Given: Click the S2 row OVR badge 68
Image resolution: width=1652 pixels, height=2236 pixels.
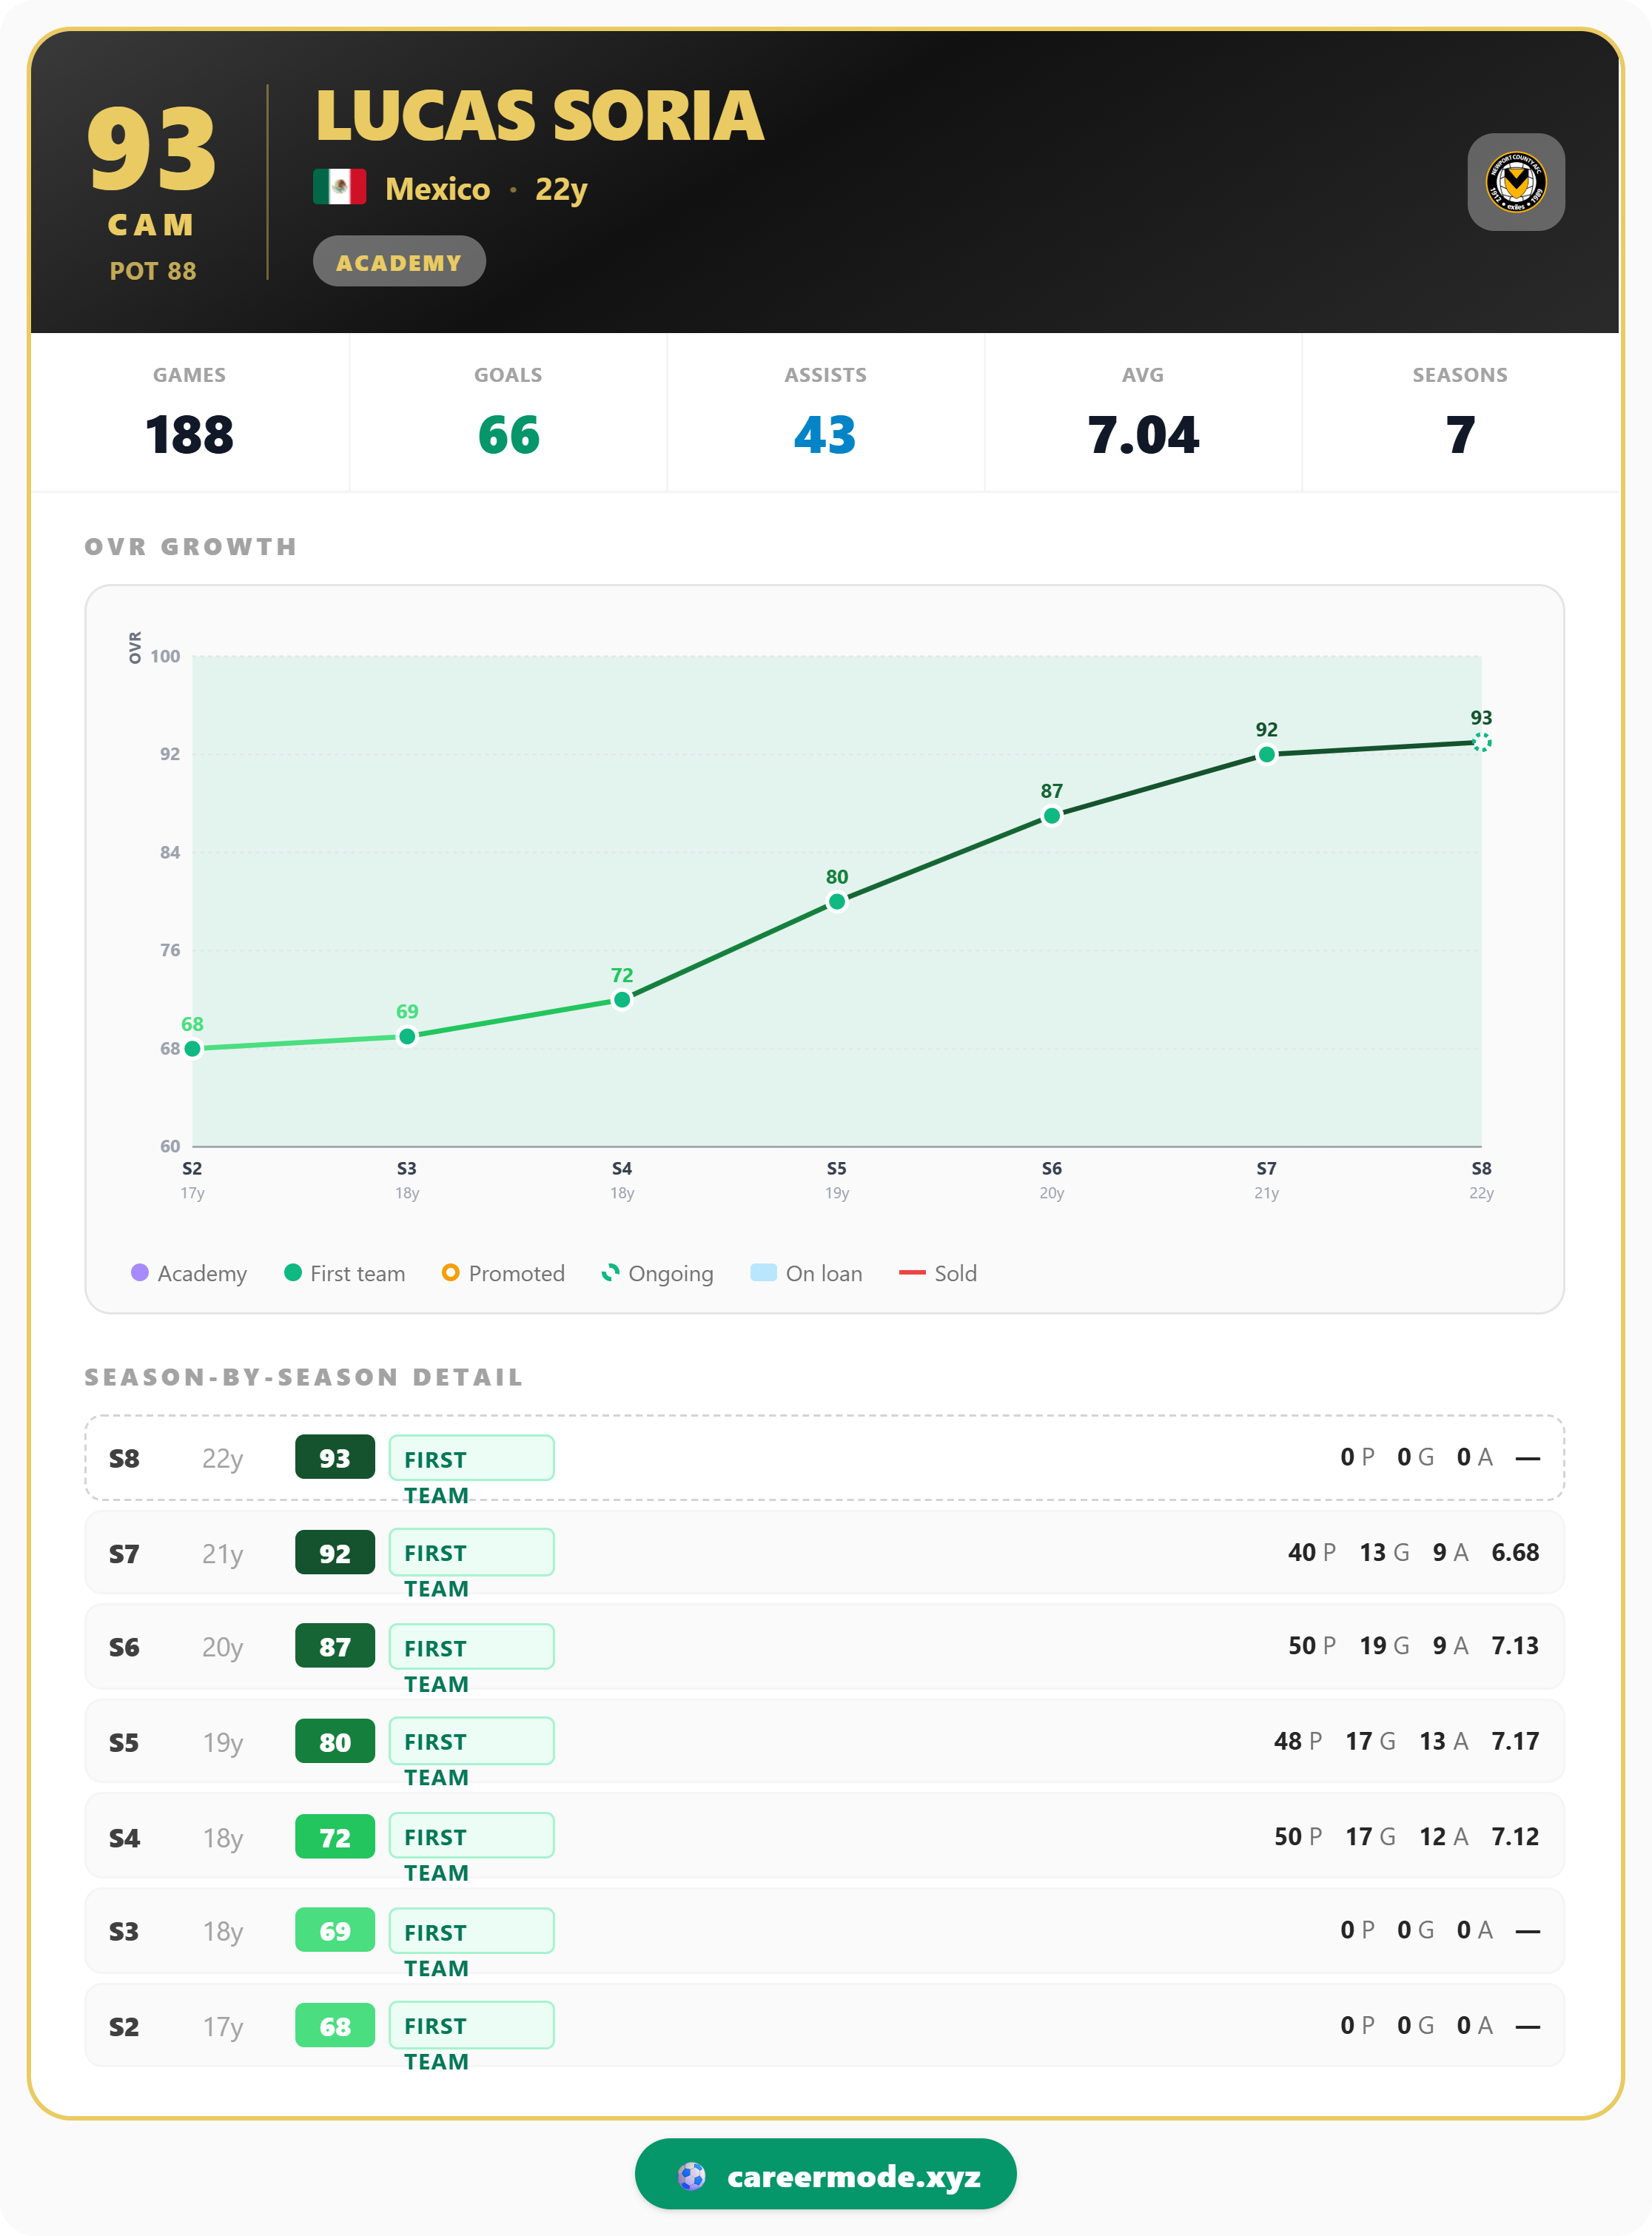Looking at the screenshot, I should (x=335, y=2025).
